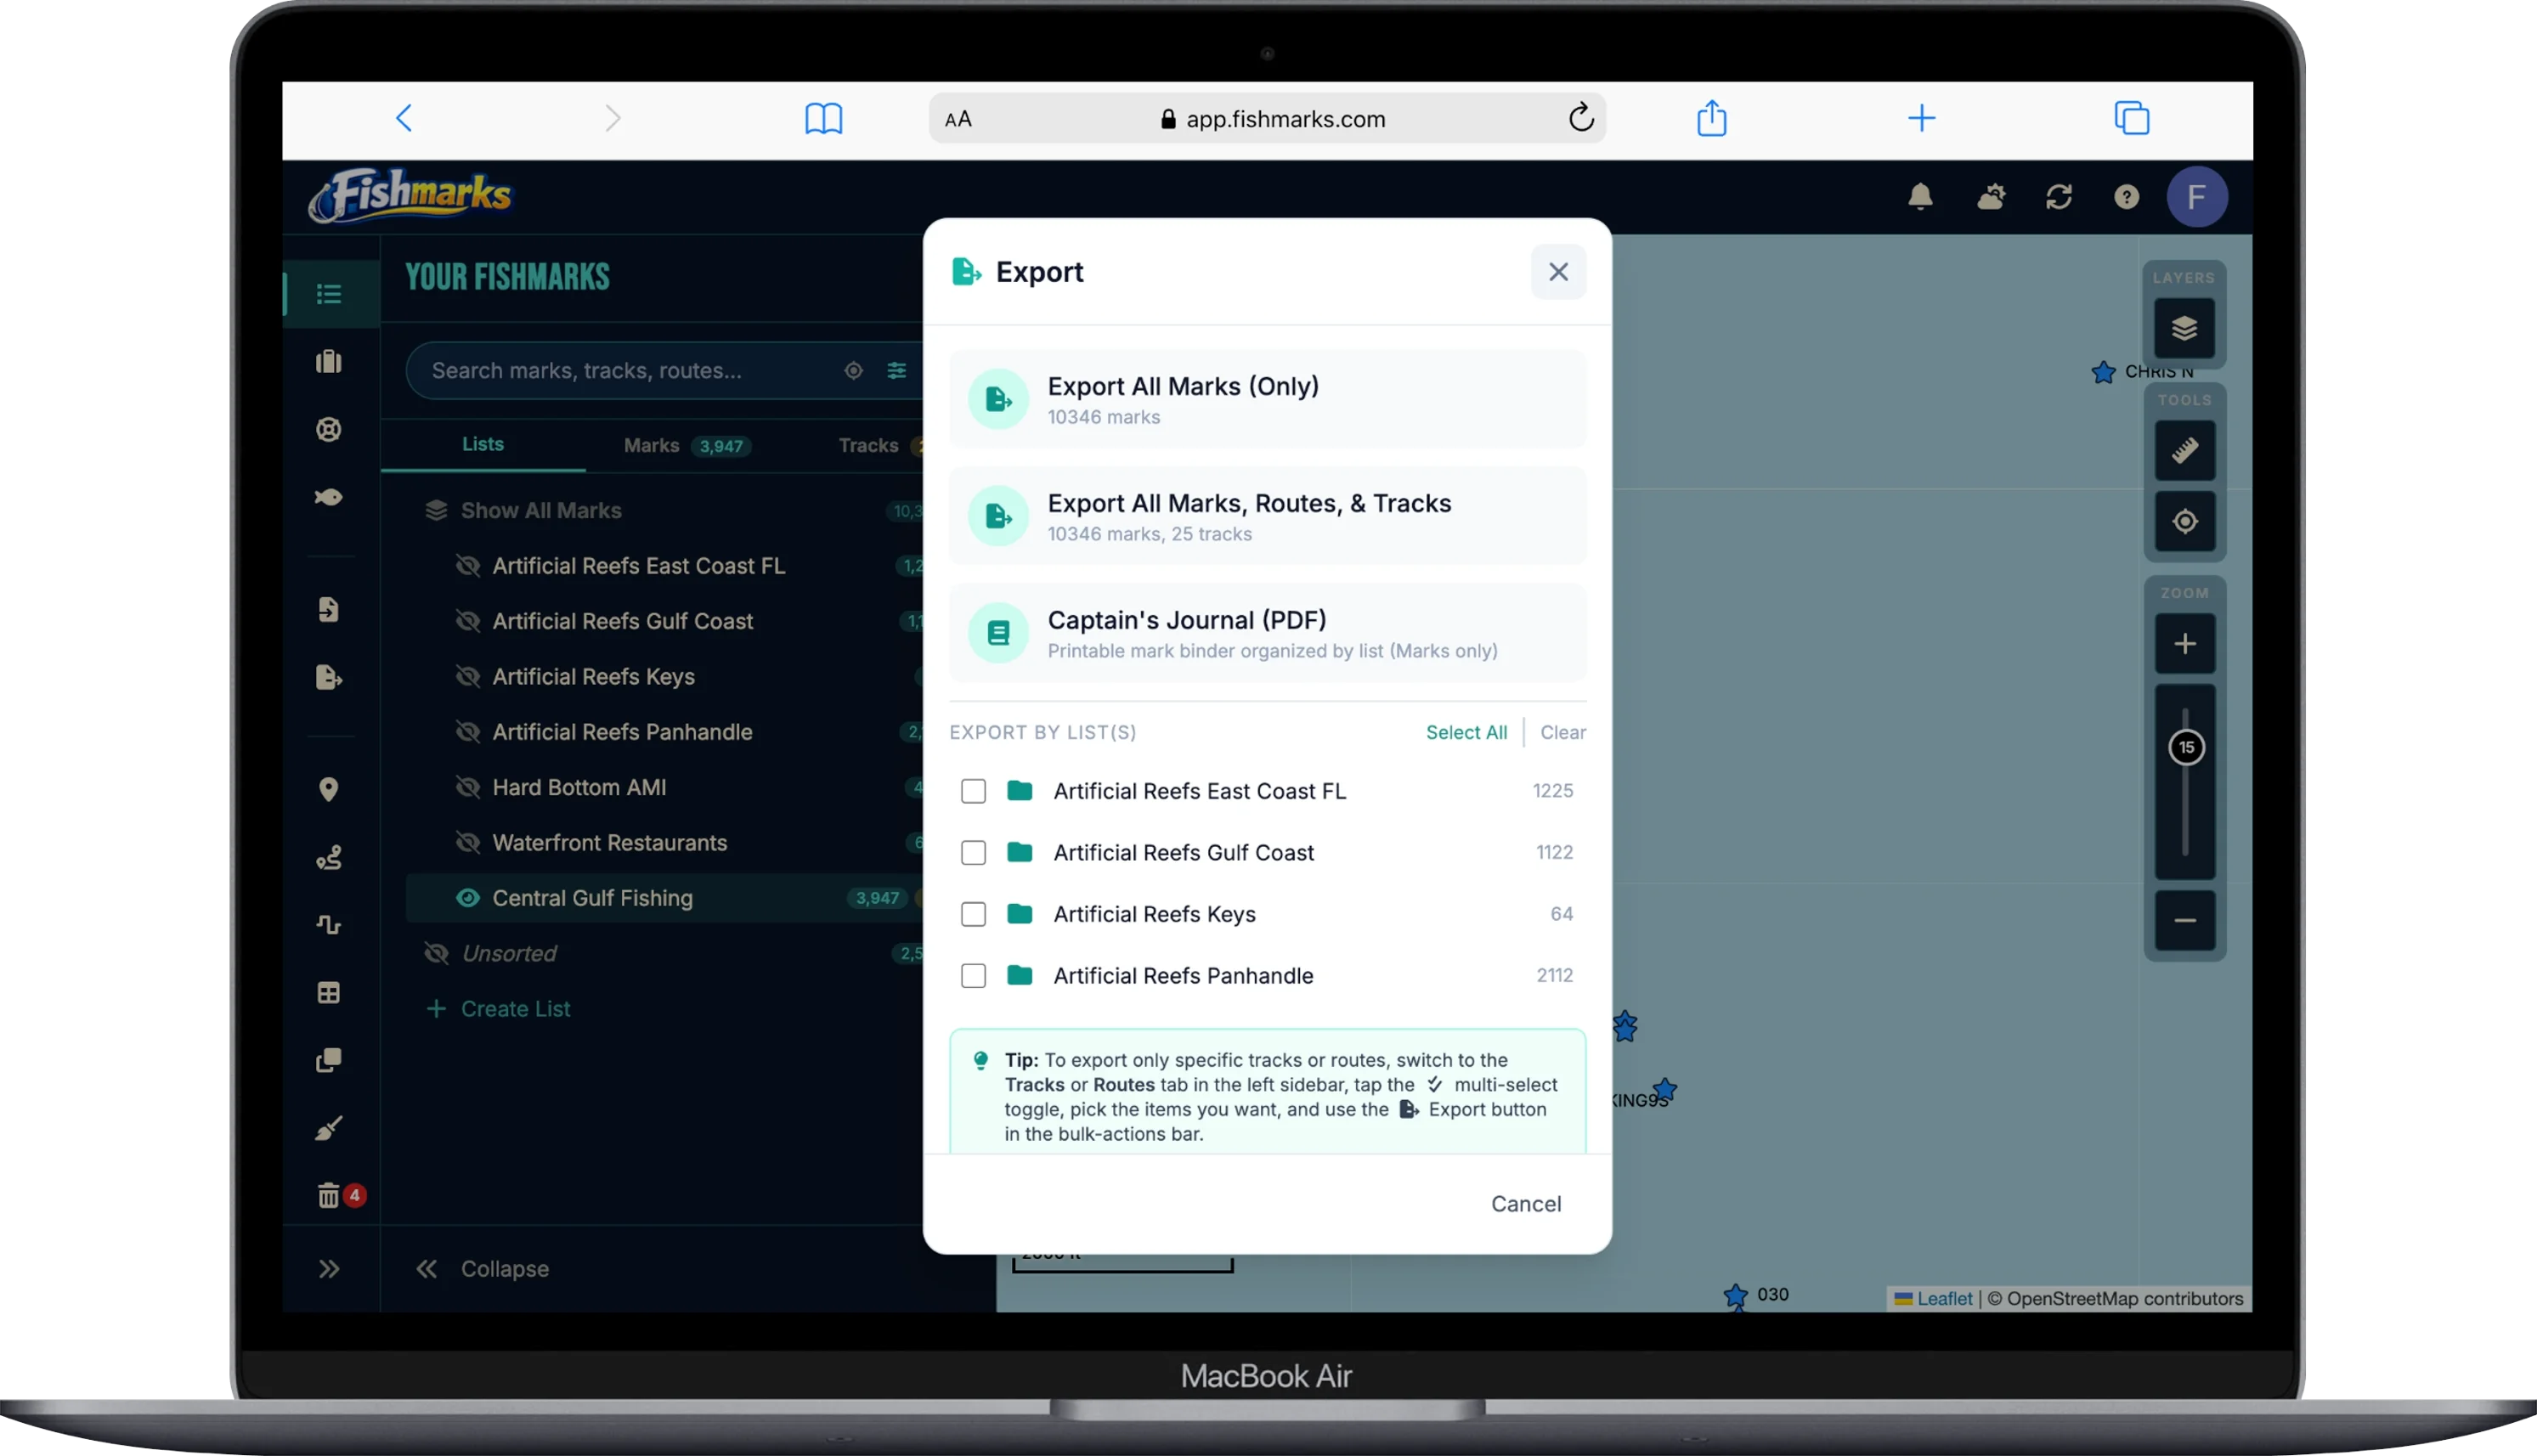The width and height of the screenshot is (2537, 1456).
Task: Open the table grid icon in sidebar
Action: pos(329,993)
